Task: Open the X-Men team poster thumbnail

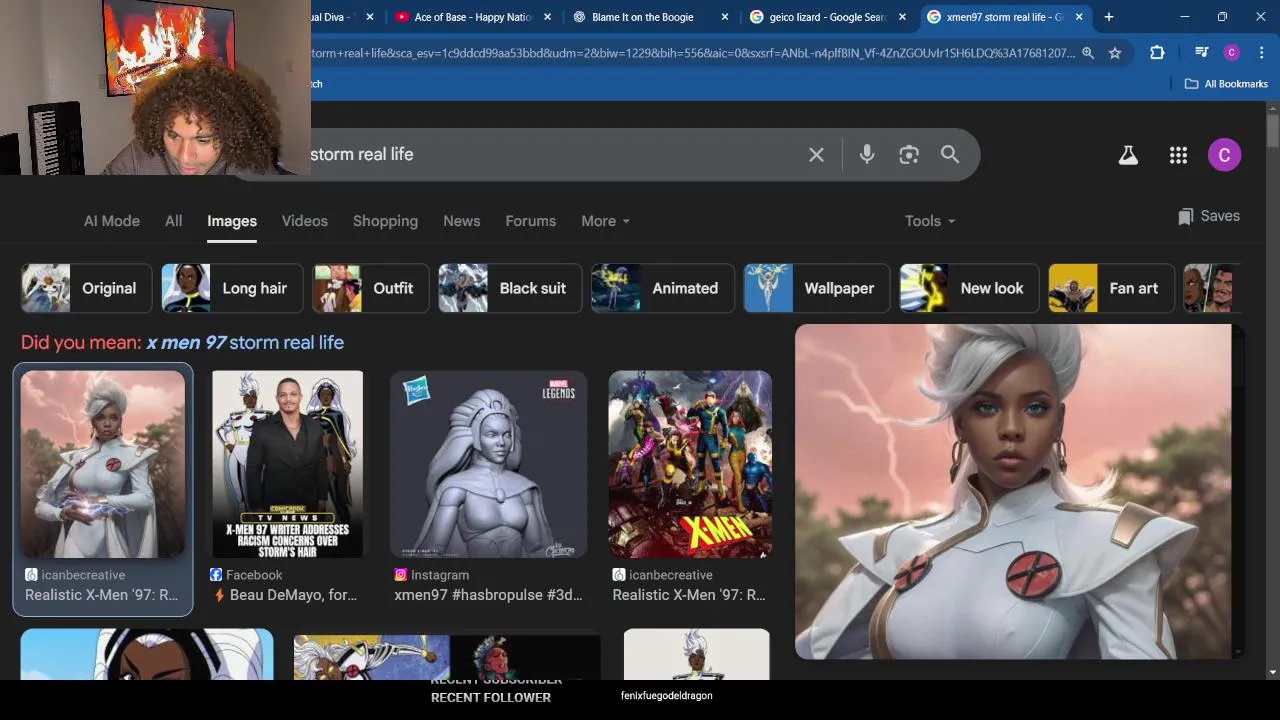Action: click(690, 464)
